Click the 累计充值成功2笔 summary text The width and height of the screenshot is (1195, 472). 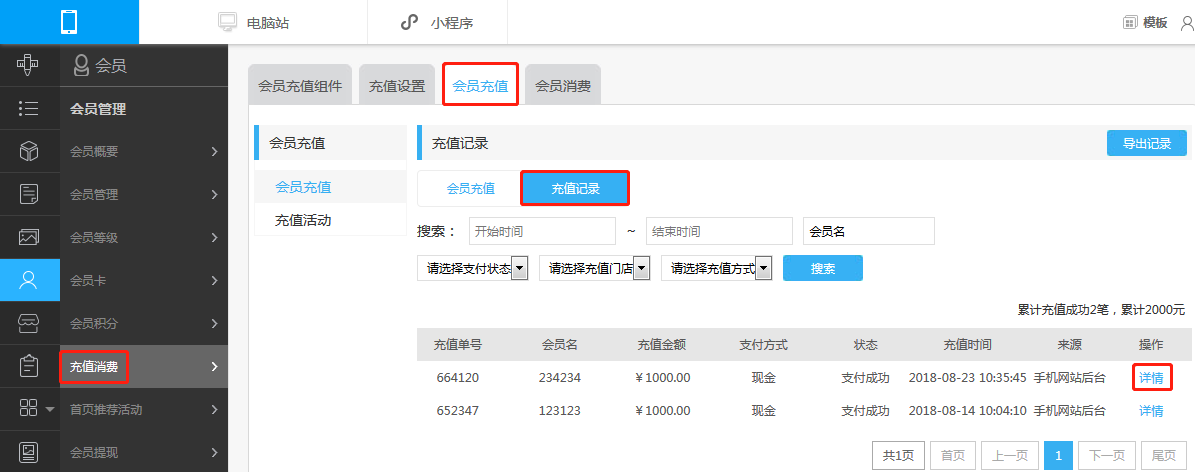pos(1065,310)
